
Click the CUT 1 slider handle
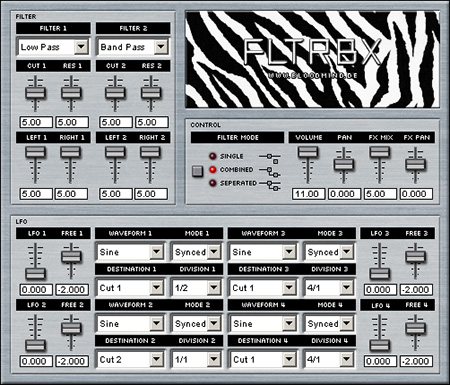point(36,93)
